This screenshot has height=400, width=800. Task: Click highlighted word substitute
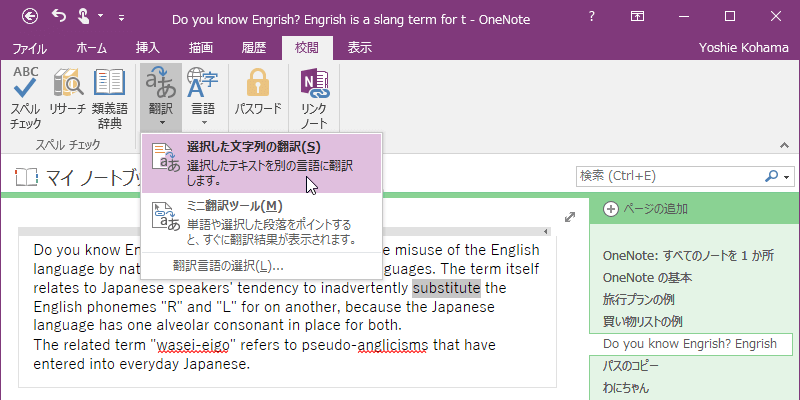pos(446,288)
